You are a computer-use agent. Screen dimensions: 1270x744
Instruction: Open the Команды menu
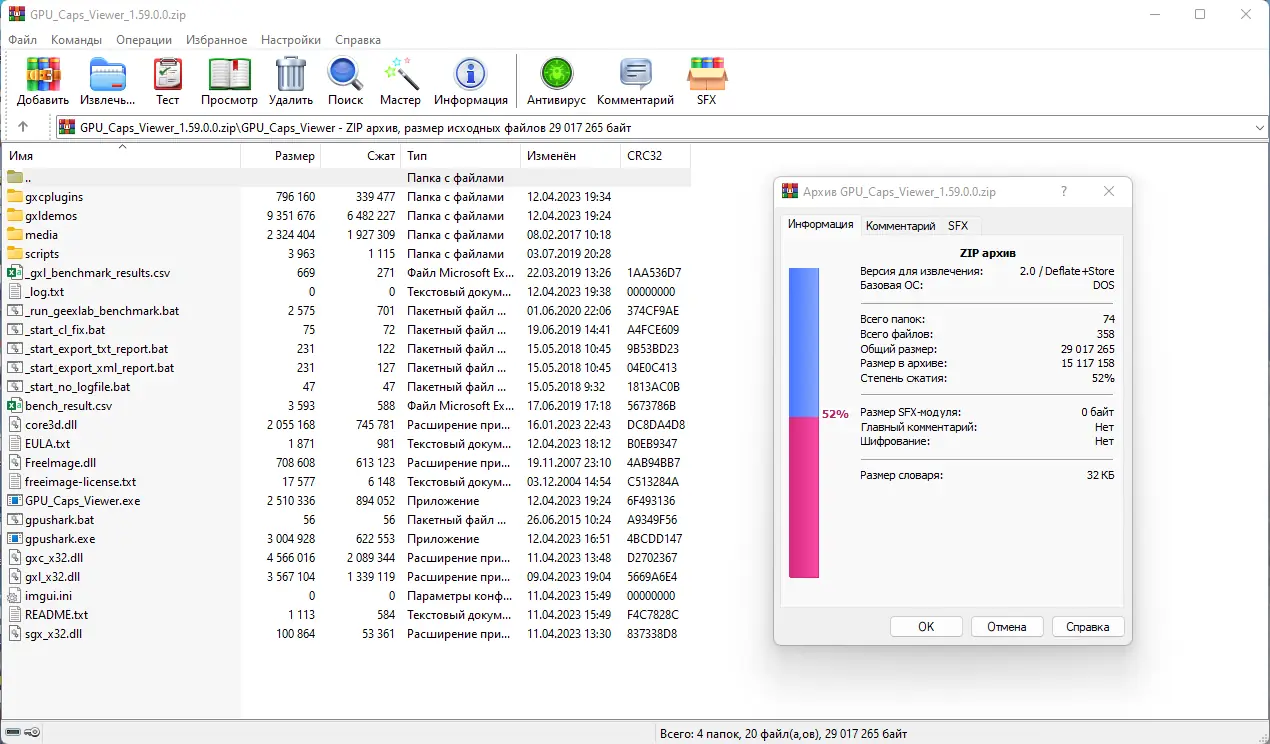[x=76, y=40]
